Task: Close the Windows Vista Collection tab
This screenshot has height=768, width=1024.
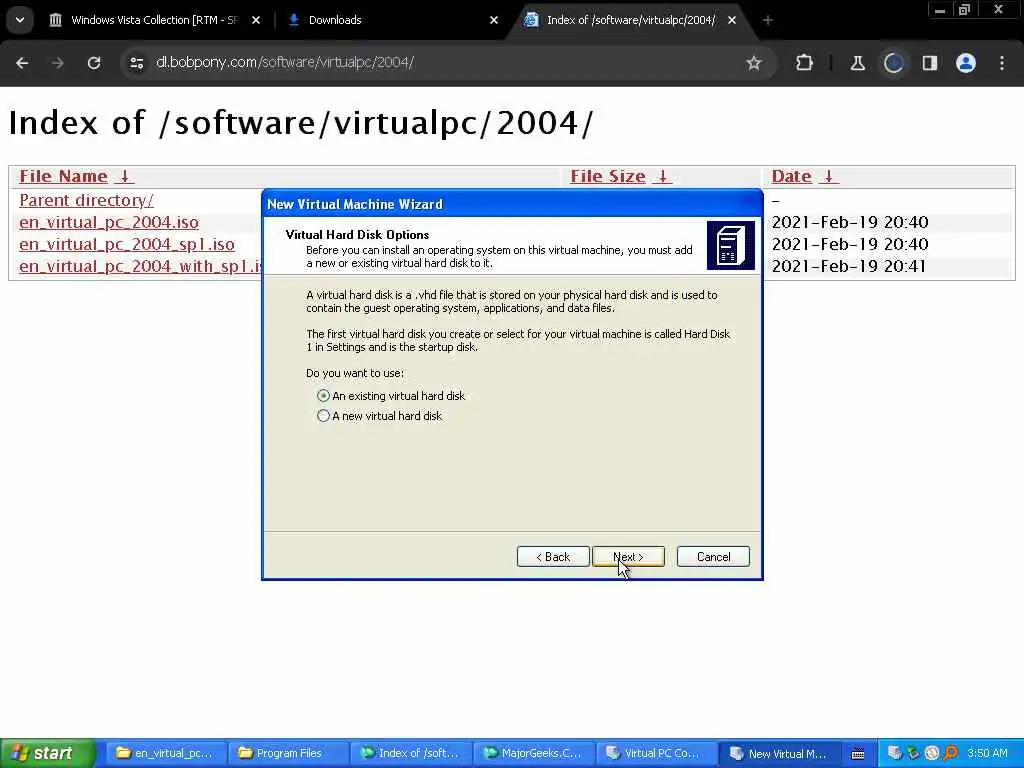Action: [256, 20]
